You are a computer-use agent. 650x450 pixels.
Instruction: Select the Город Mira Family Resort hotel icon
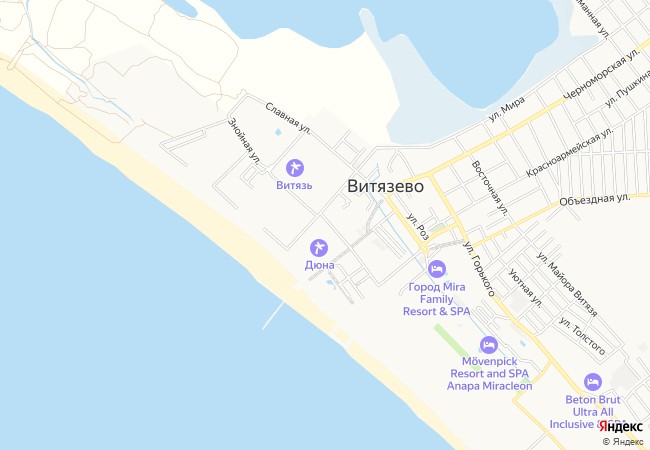point(437,269)
